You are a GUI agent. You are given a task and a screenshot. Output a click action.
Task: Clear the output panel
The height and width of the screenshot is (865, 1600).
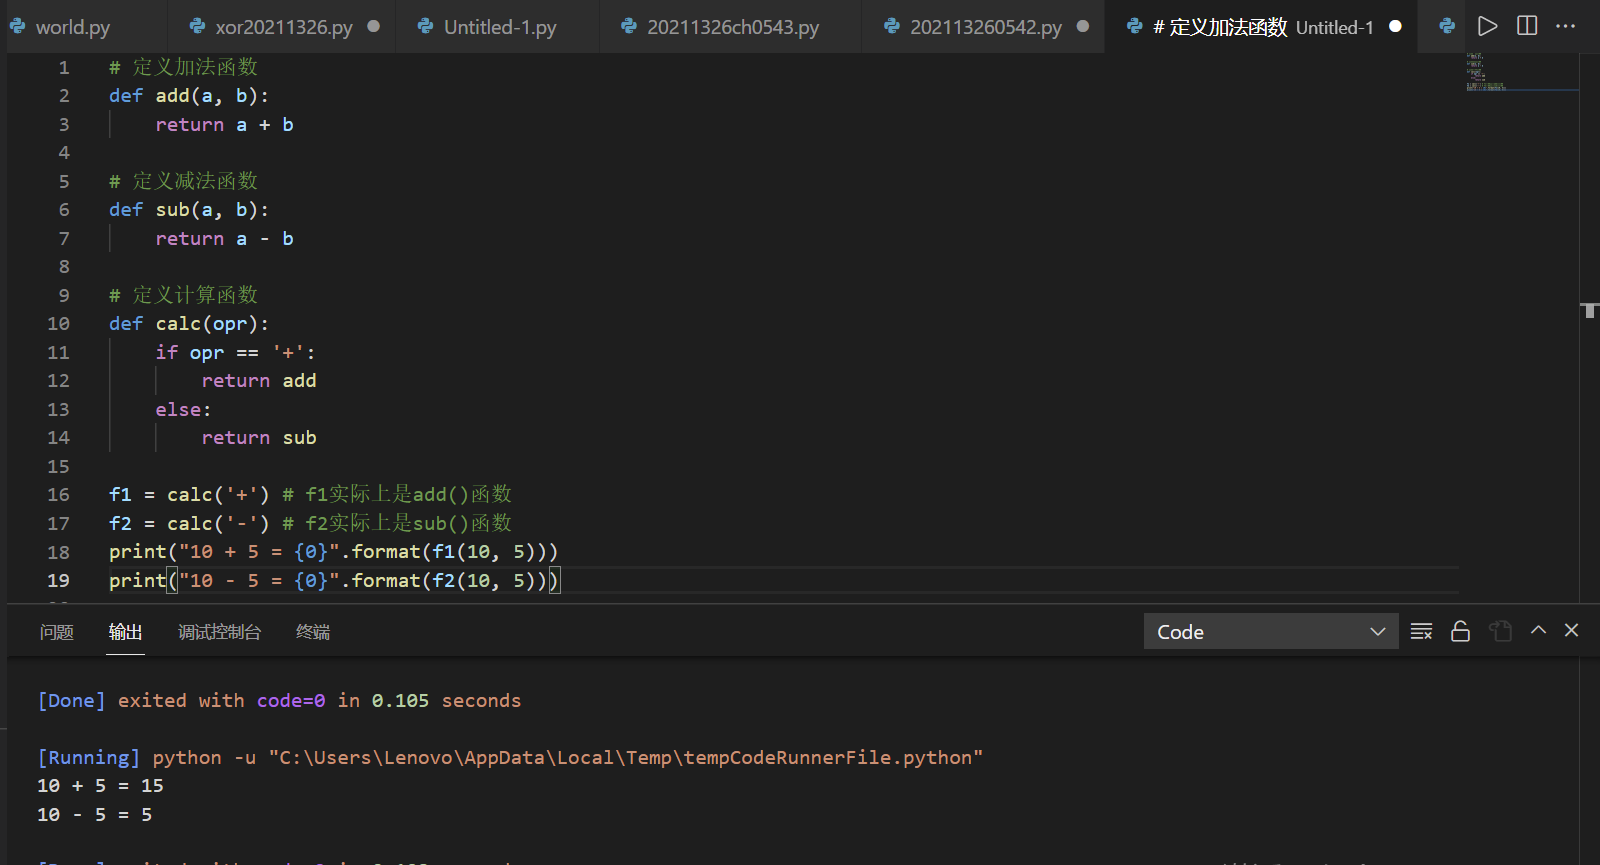[1421, 631]
